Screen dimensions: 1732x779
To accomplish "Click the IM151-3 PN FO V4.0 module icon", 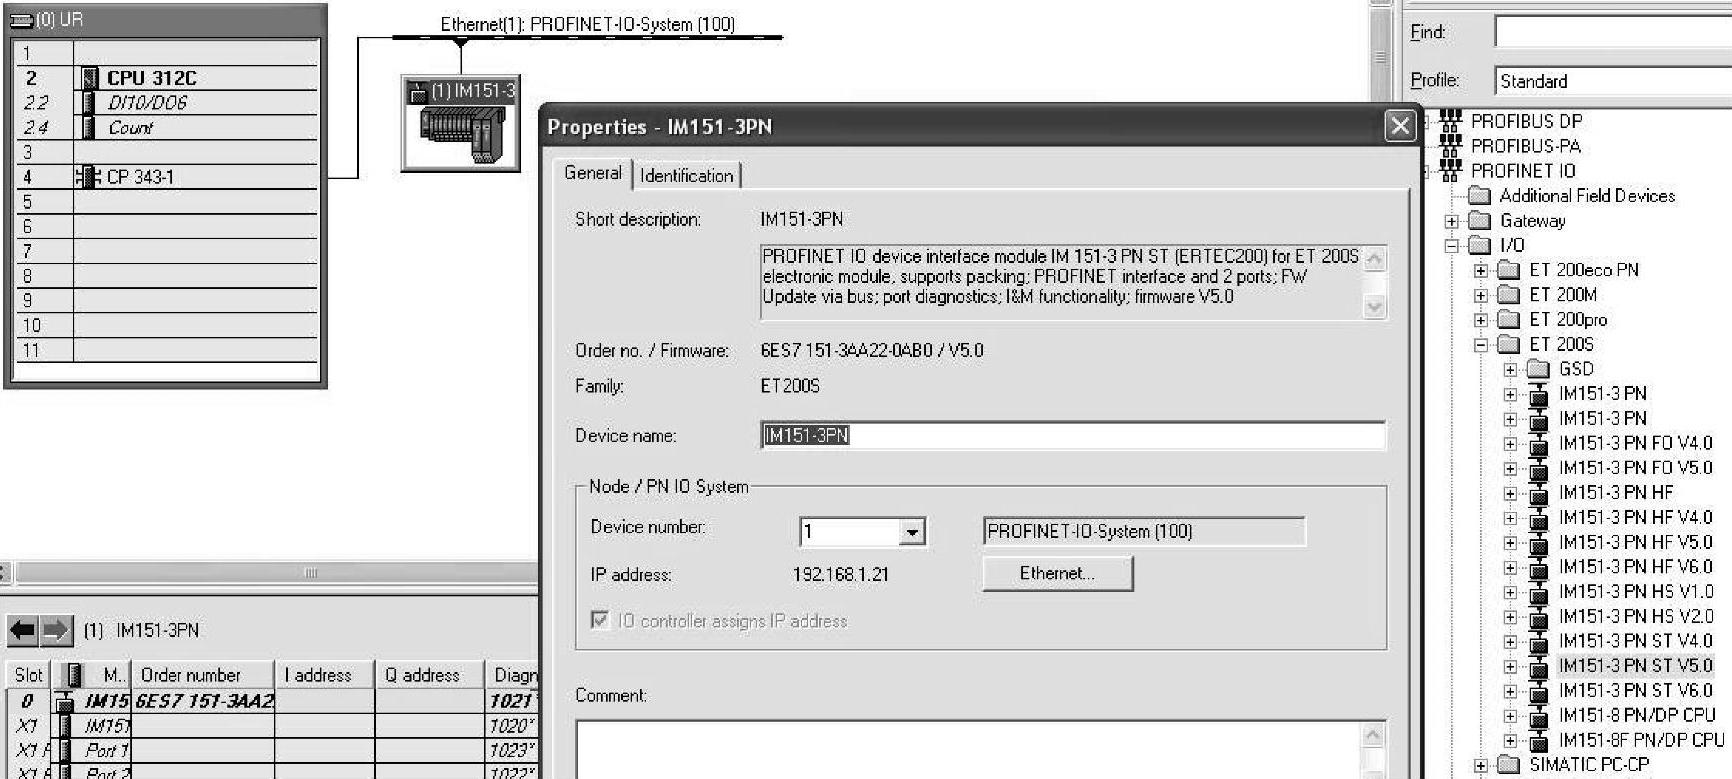I will tap(1539, 444).
